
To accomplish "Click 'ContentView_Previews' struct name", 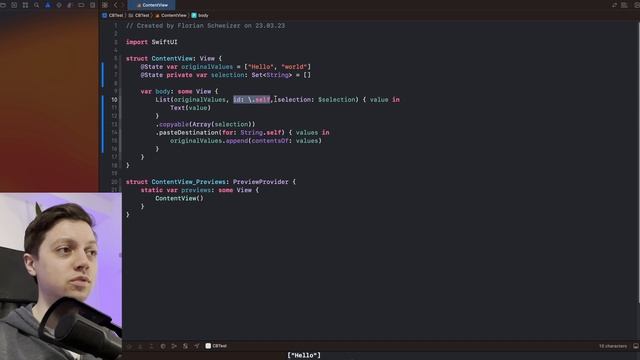I will (x=188, y=182).
